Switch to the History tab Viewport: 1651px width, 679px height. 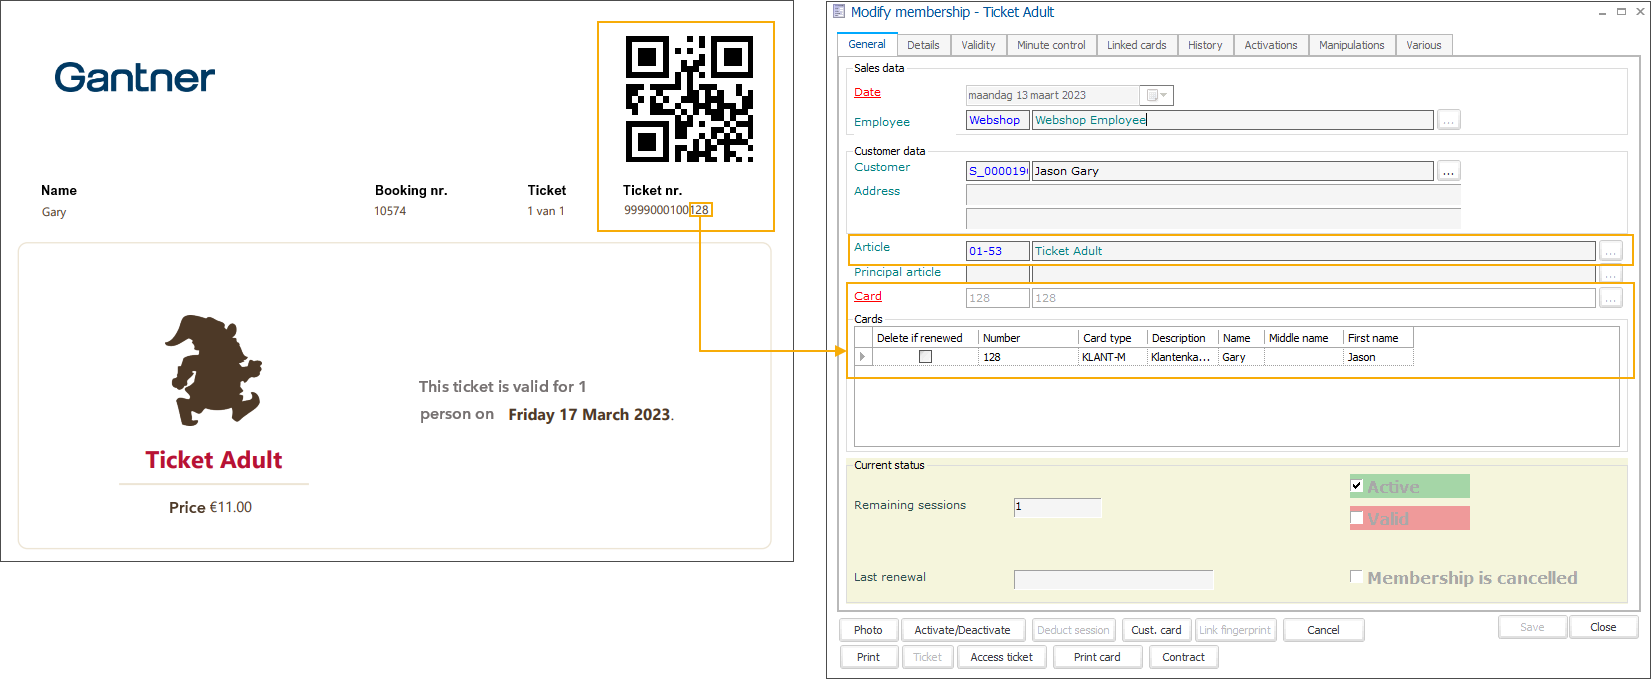coord(1205,45)
